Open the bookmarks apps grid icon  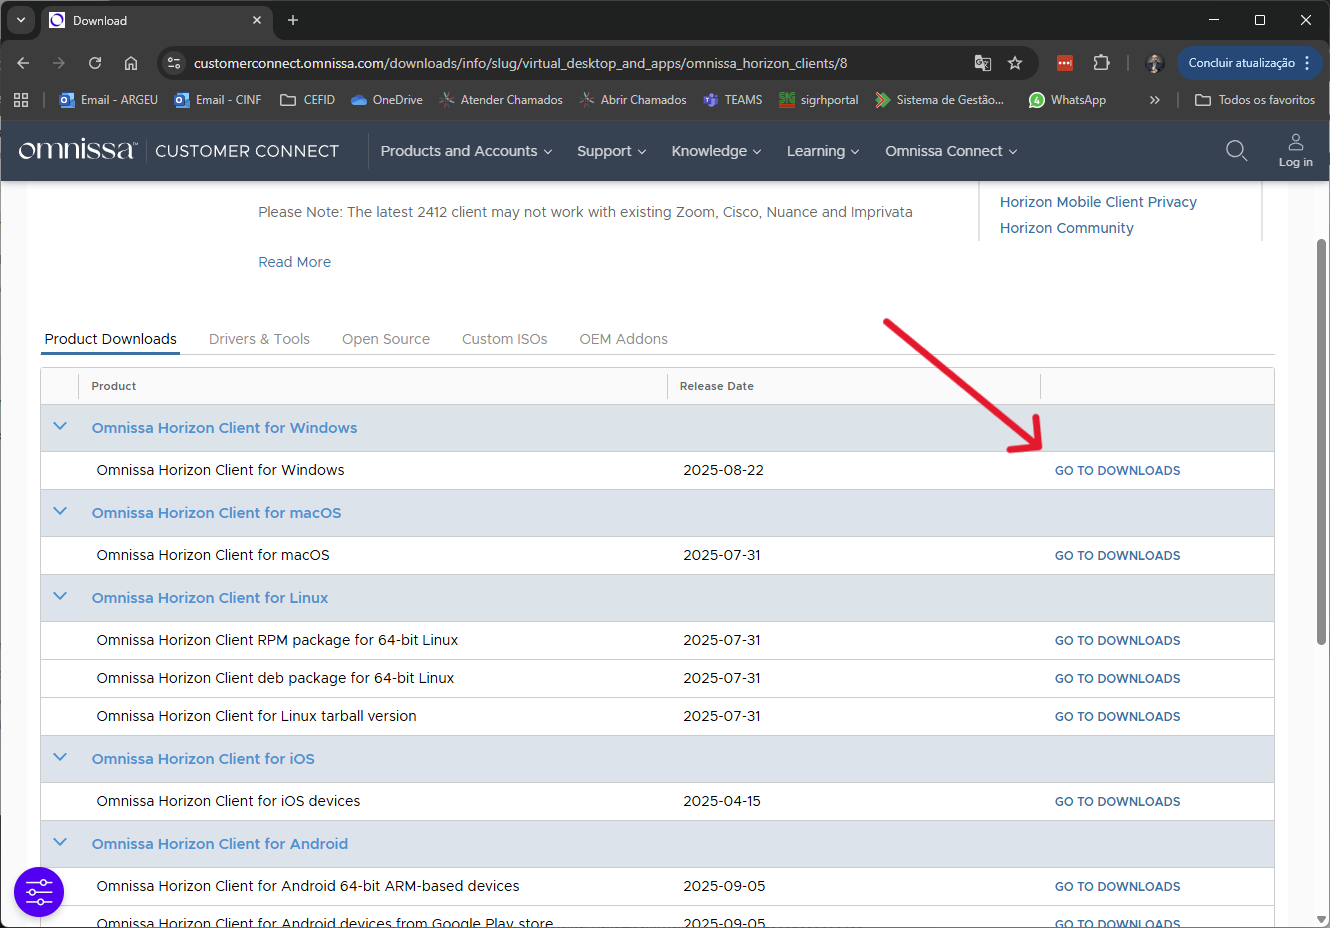pyautogui.click(x=21, y=100)
